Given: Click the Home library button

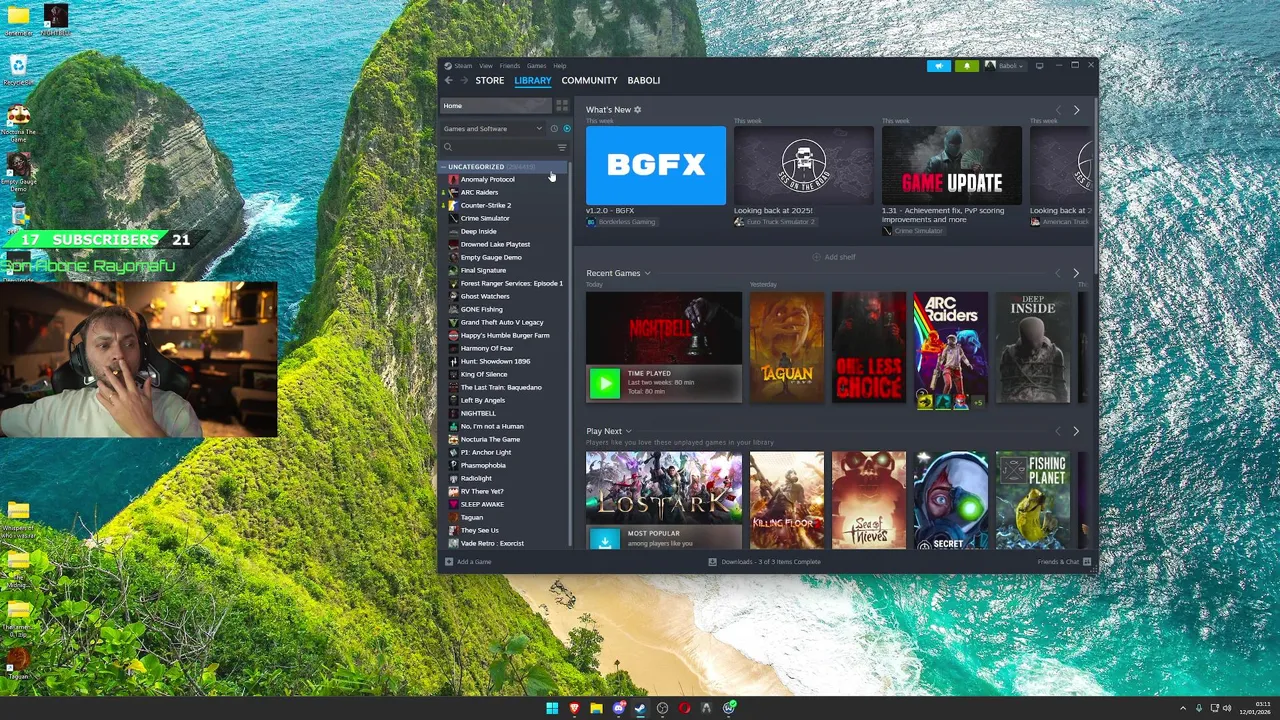Looking at the screenshot, I should [x=496, y=105].
